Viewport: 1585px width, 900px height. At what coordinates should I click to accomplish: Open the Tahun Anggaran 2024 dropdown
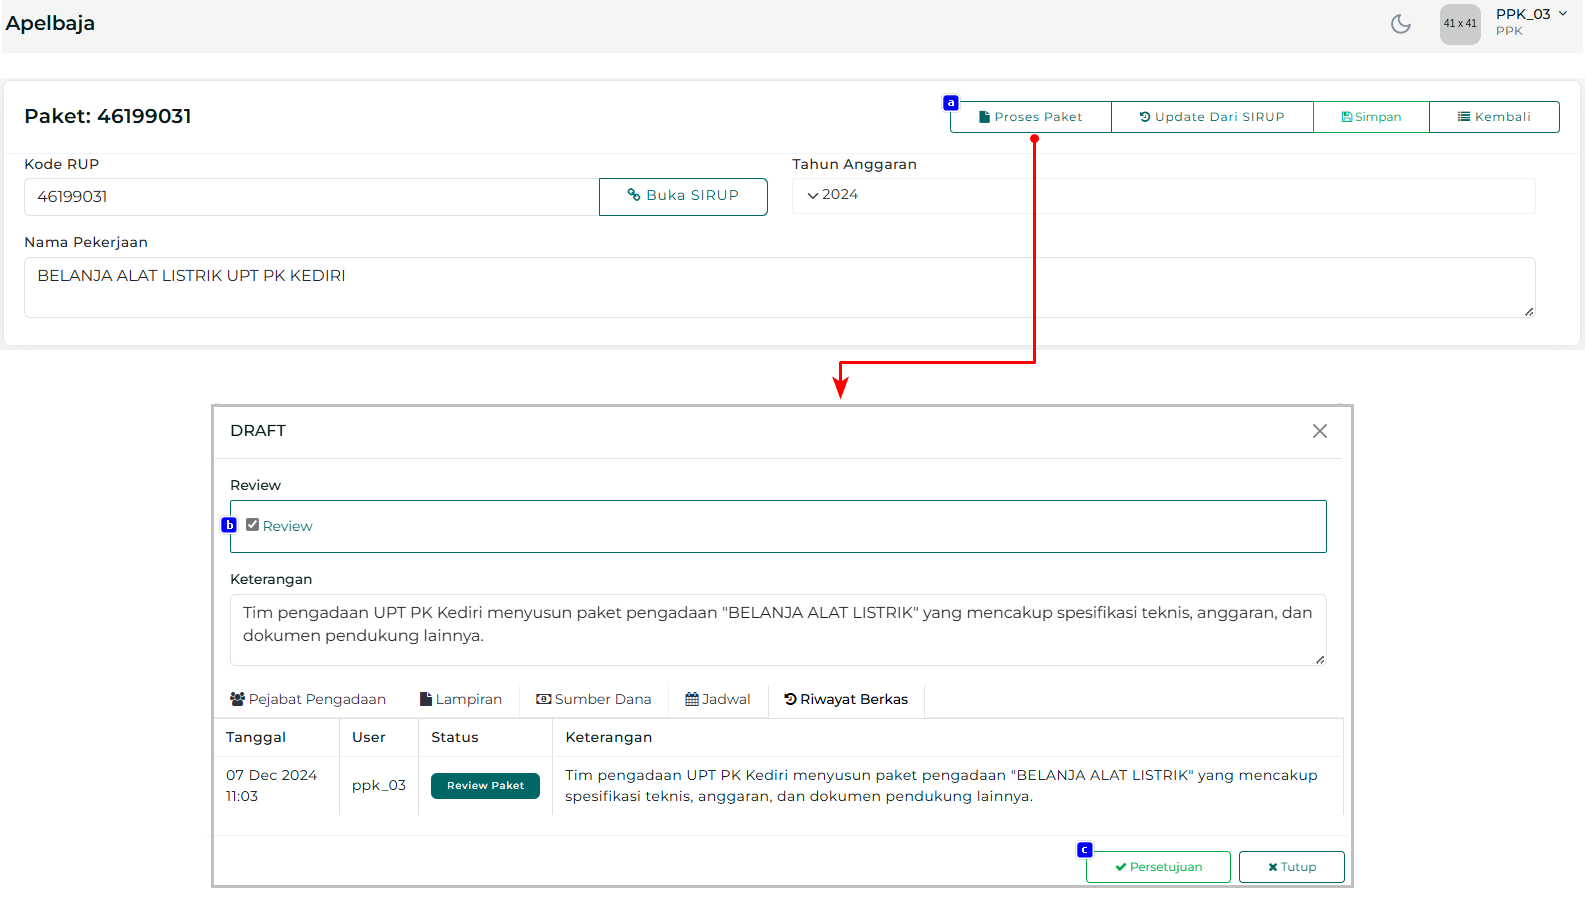(x=1162, y=195)
